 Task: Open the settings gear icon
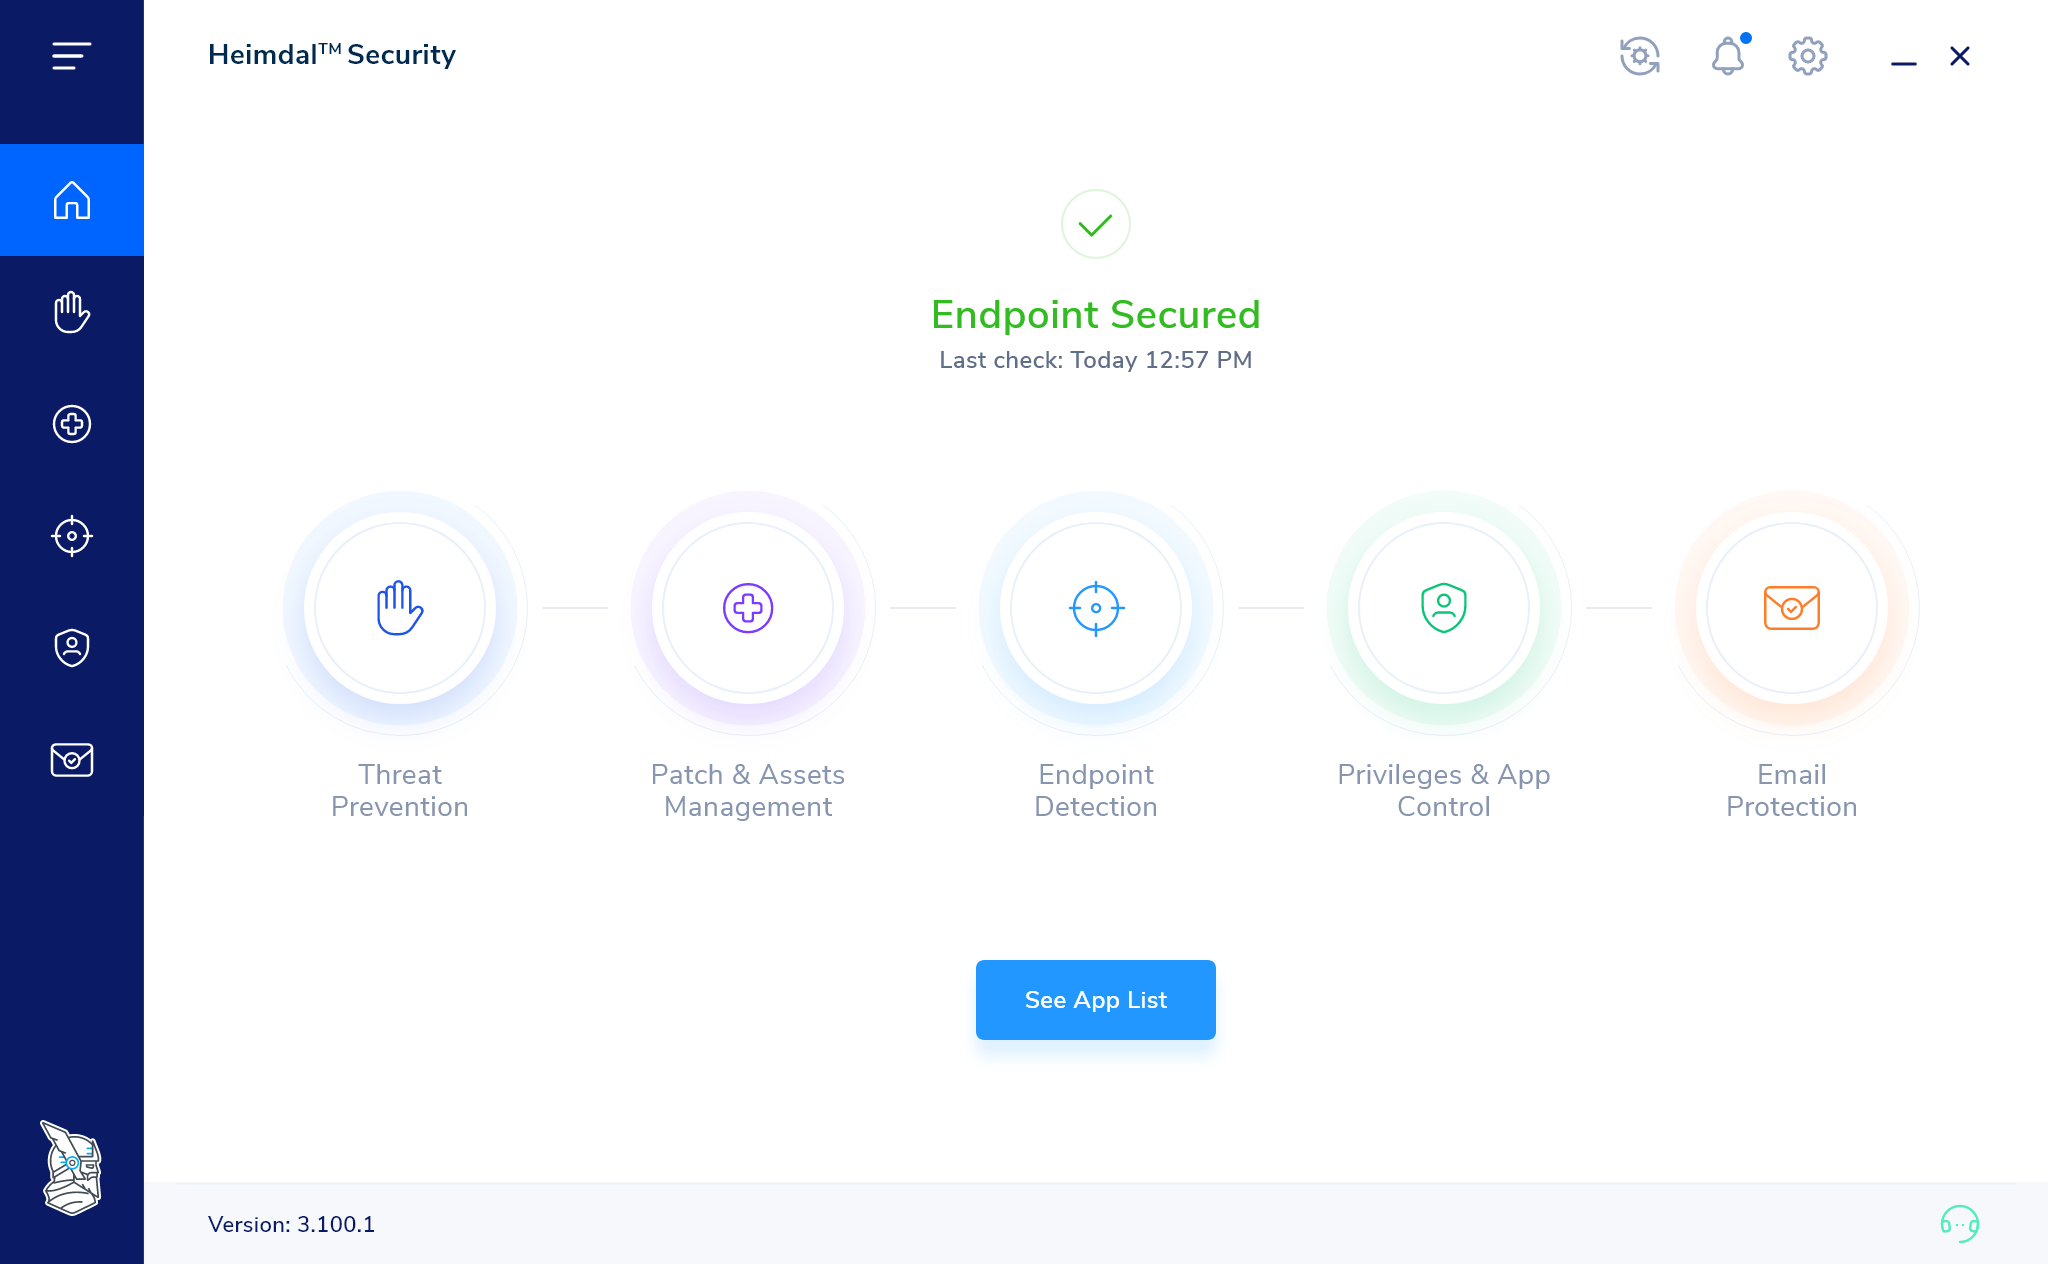(1807, 57)
